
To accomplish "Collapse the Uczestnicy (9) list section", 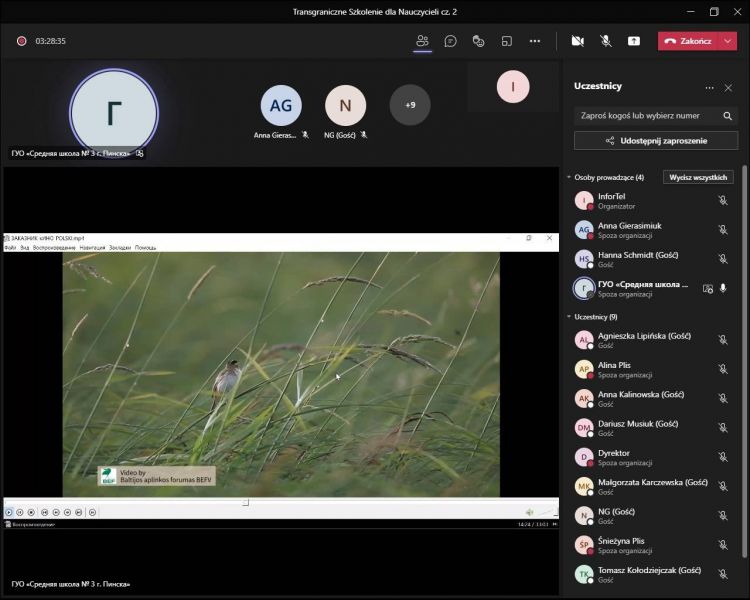I will (569, 317).
